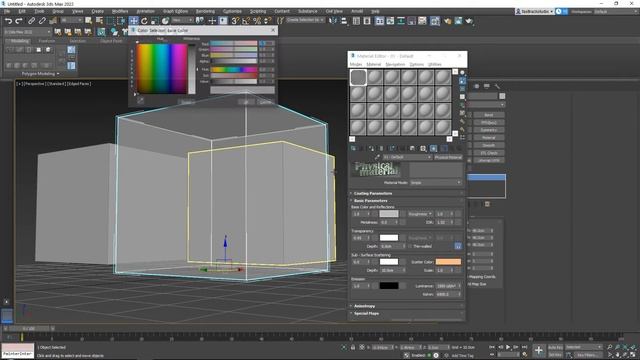
Task: Open the Modifiers menu
Action: [x=120, y=11]
